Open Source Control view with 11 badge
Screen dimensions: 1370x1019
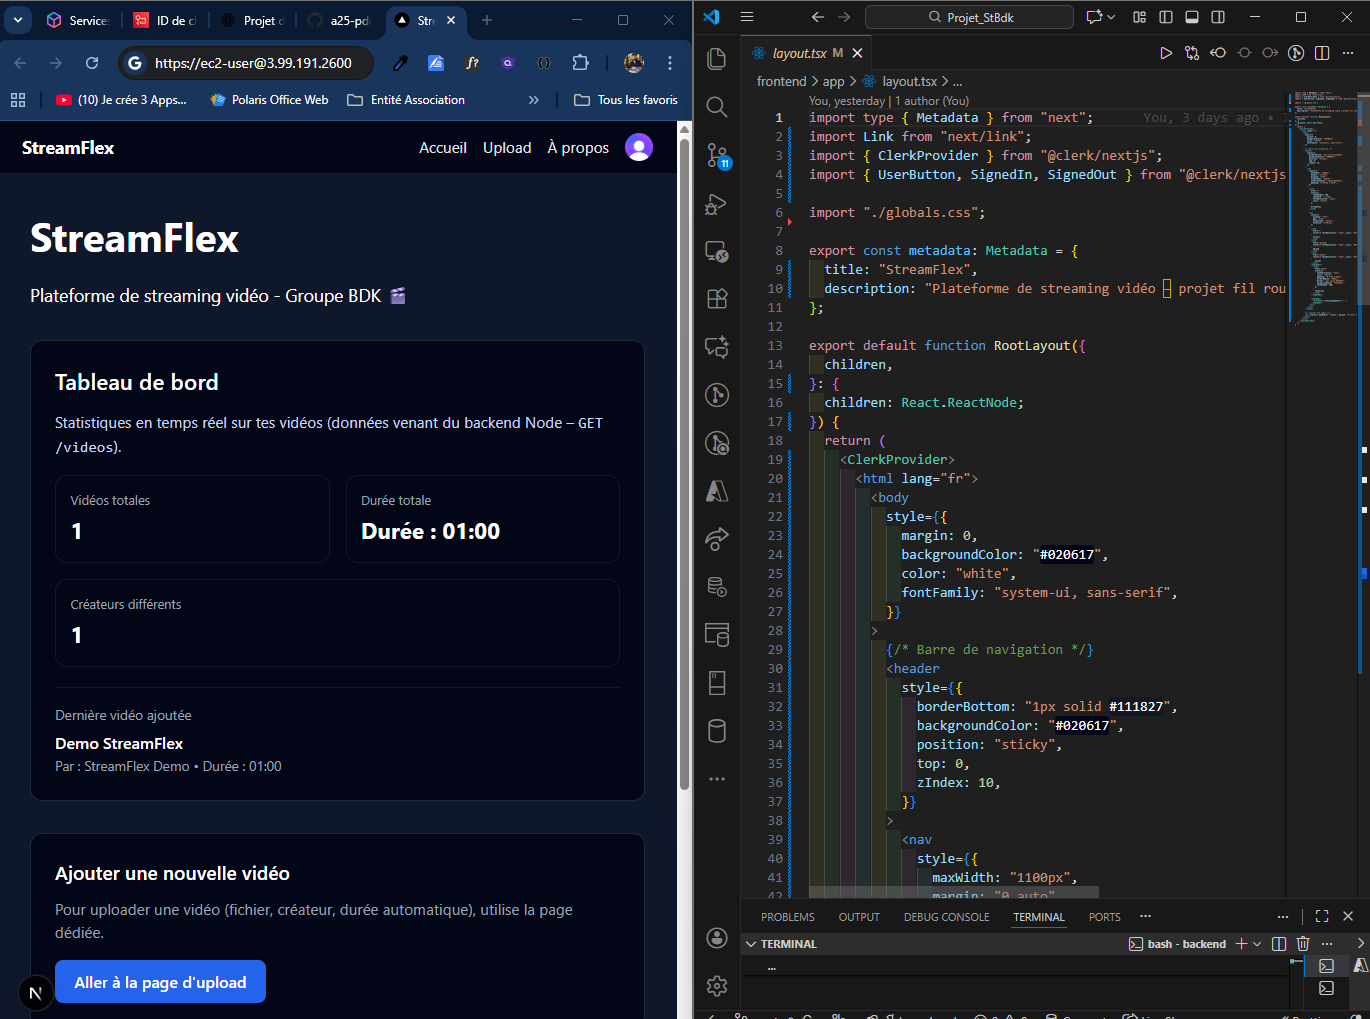(717, 155)
